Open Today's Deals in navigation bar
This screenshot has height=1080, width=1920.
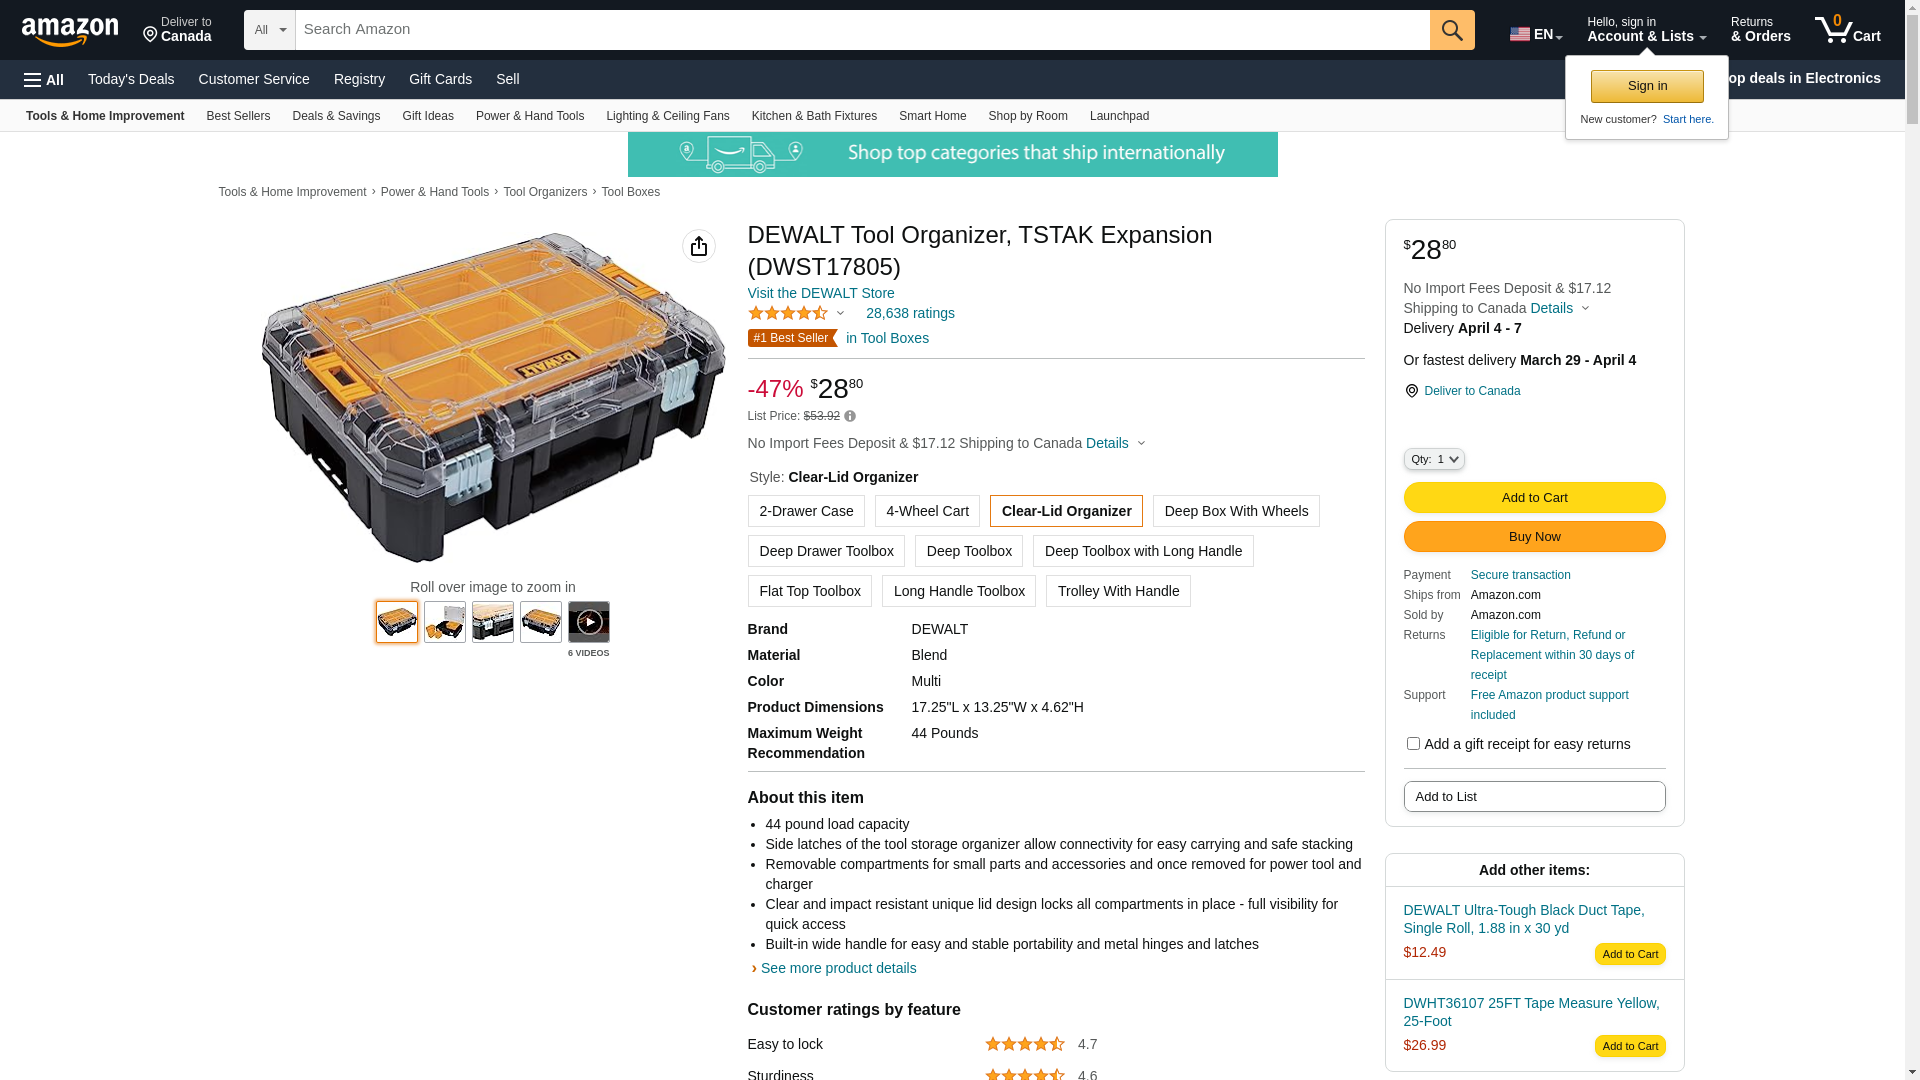point(131,79)
